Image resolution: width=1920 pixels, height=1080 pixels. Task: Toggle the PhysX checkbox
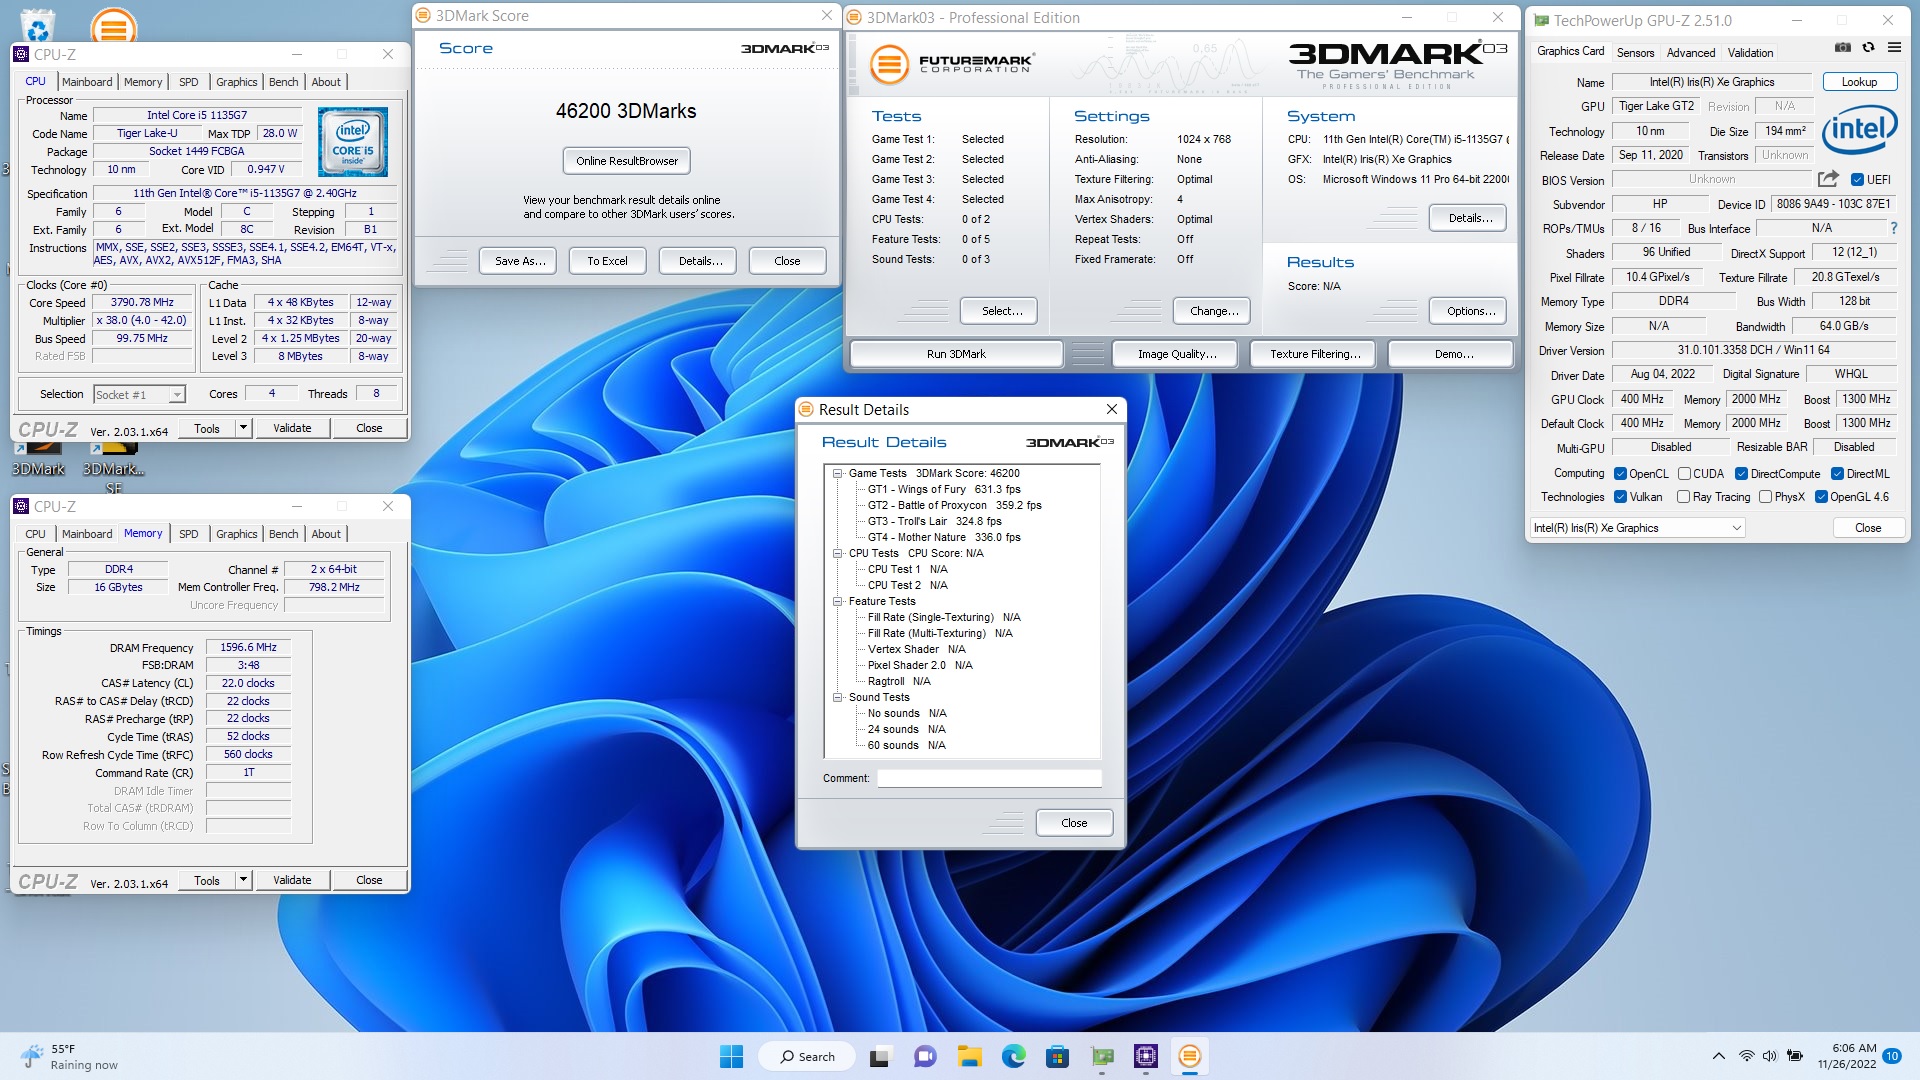1765,497
